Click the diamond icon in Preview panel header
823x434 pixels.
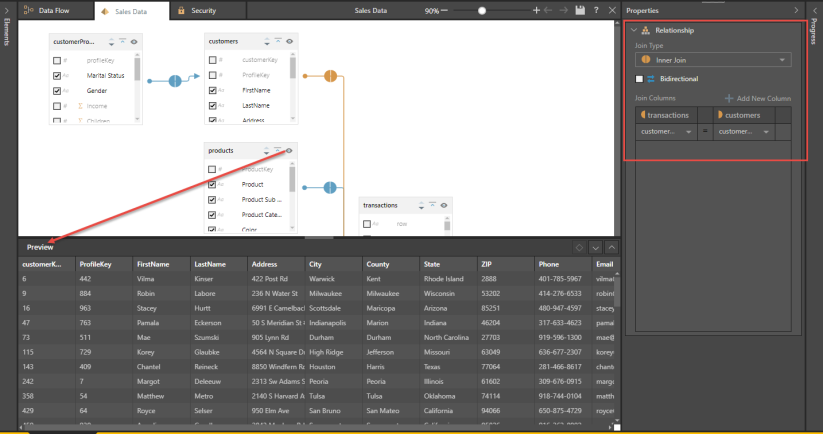coord(579,247)
